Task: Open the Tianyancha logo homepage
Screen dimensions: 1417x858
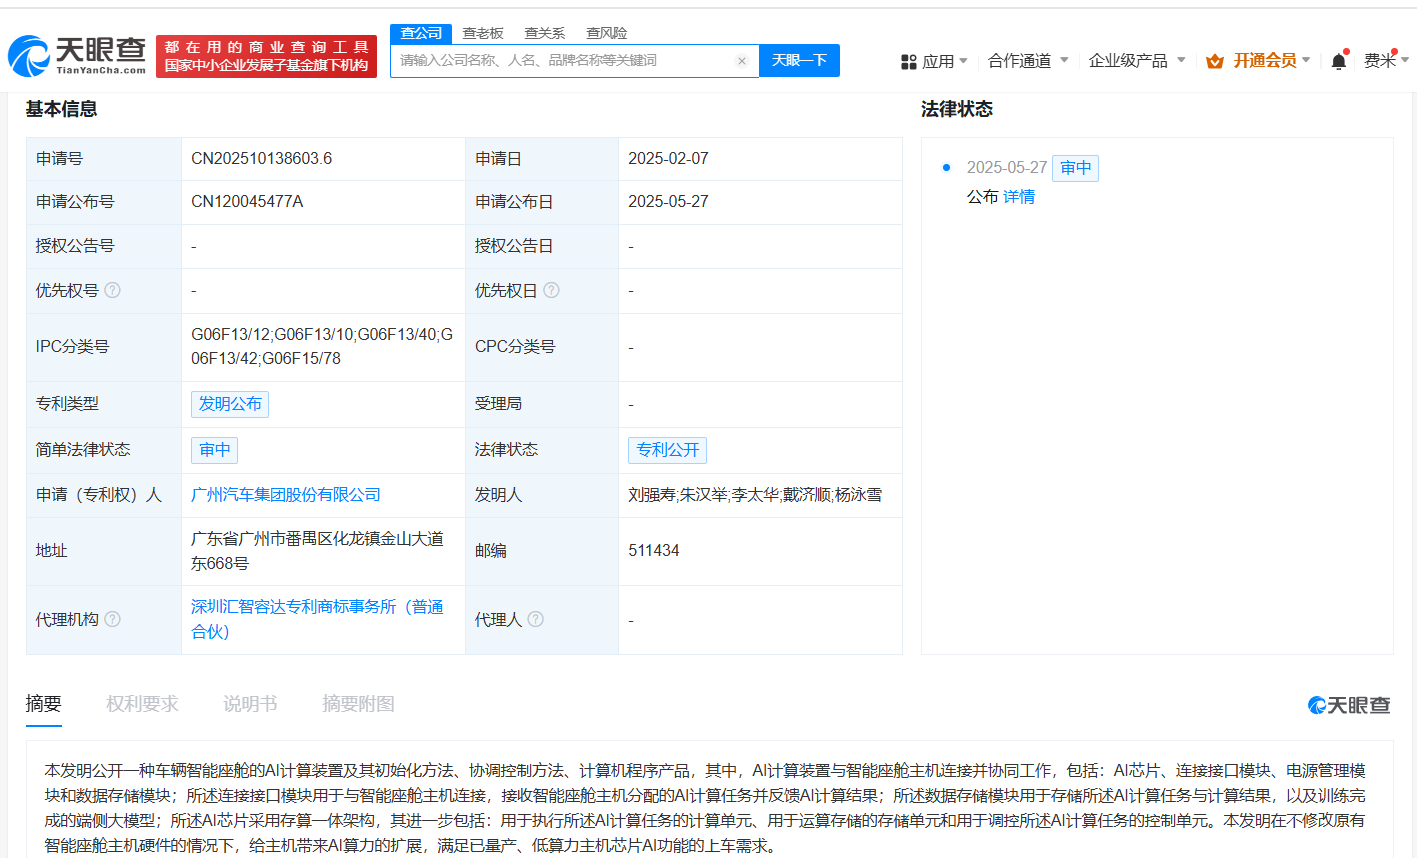Action: [x=77, y=56]
